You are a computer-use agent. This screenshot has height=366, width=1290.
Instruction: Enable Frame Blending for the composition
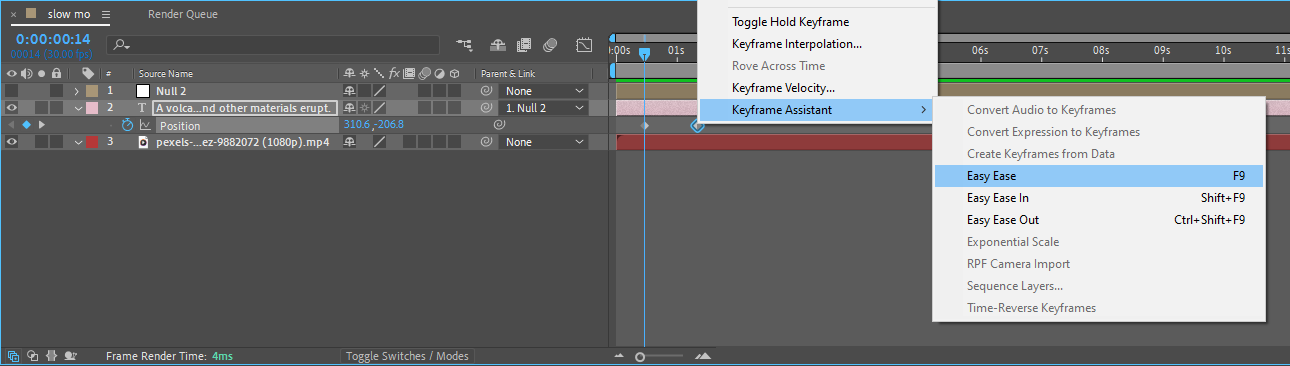click(523, 45)
